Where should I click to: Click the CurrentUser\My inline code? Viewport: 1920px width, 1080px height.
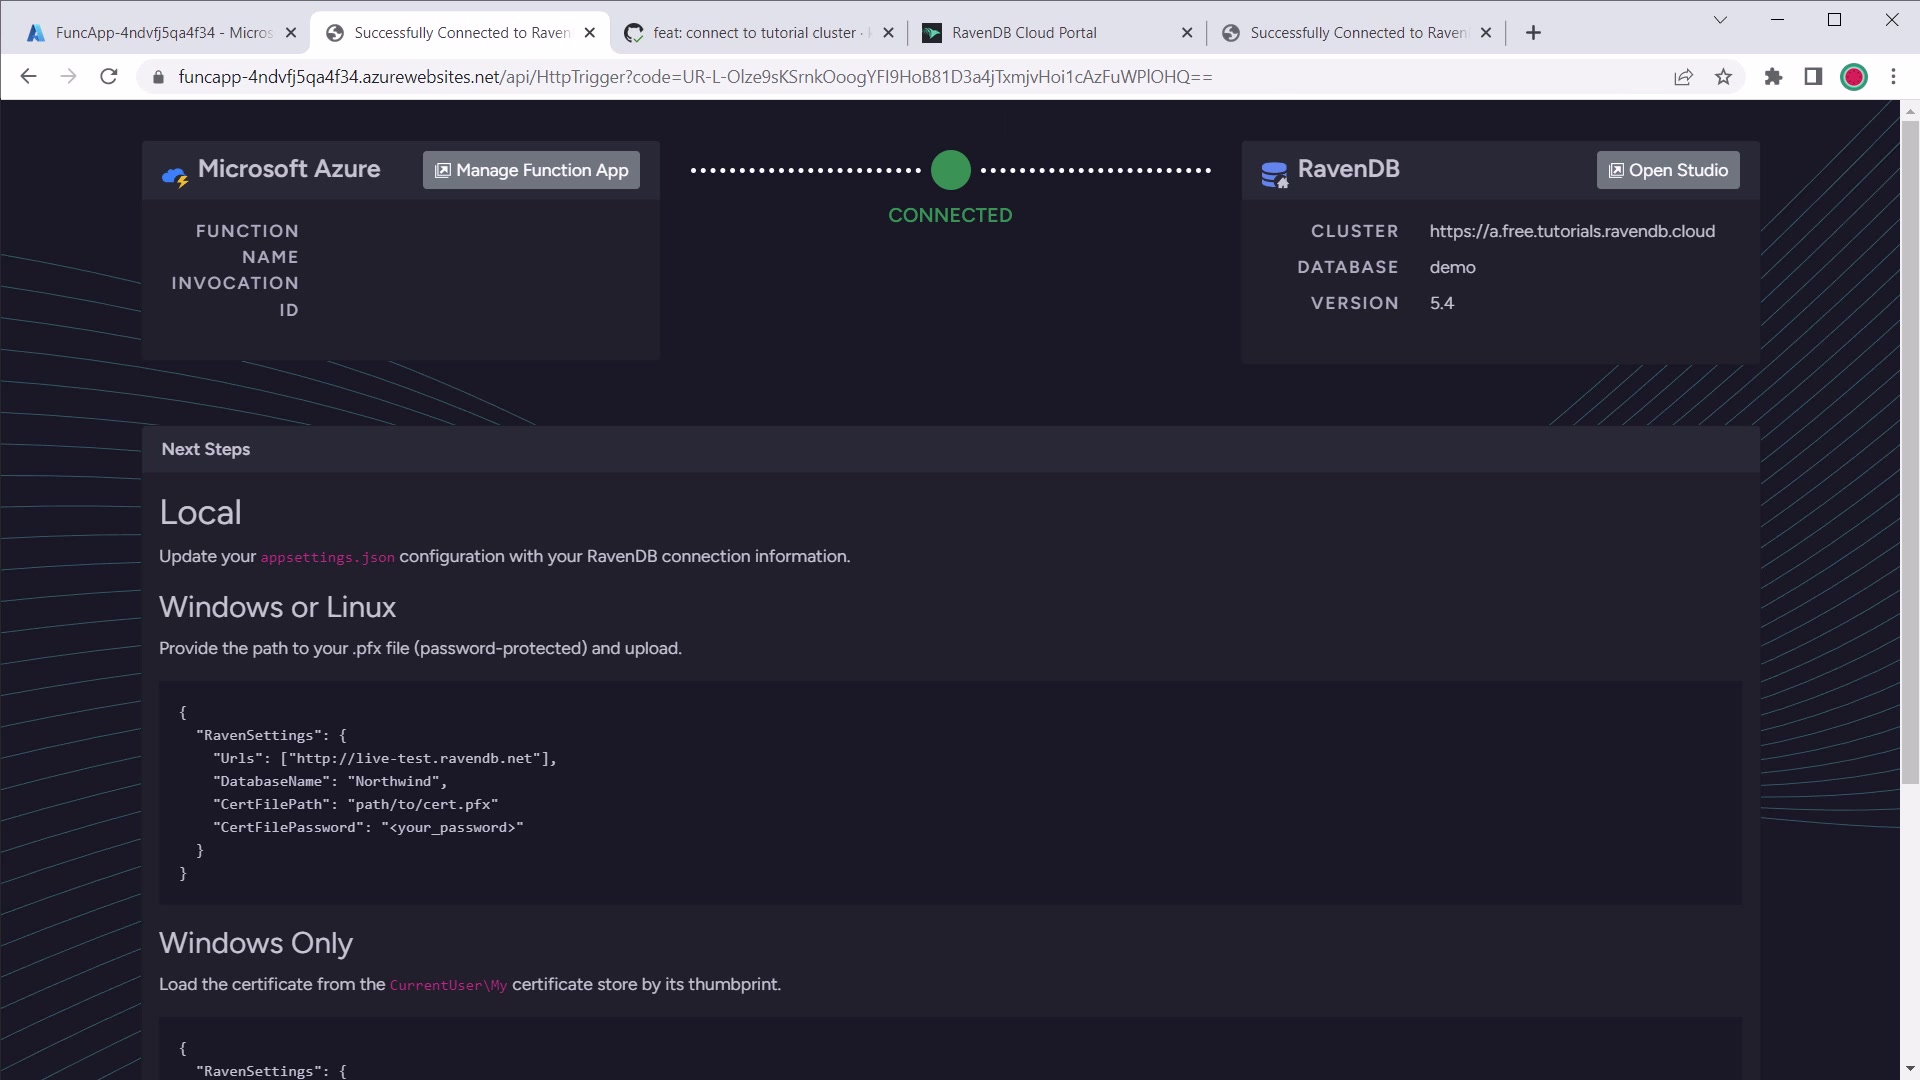[448, 985]
